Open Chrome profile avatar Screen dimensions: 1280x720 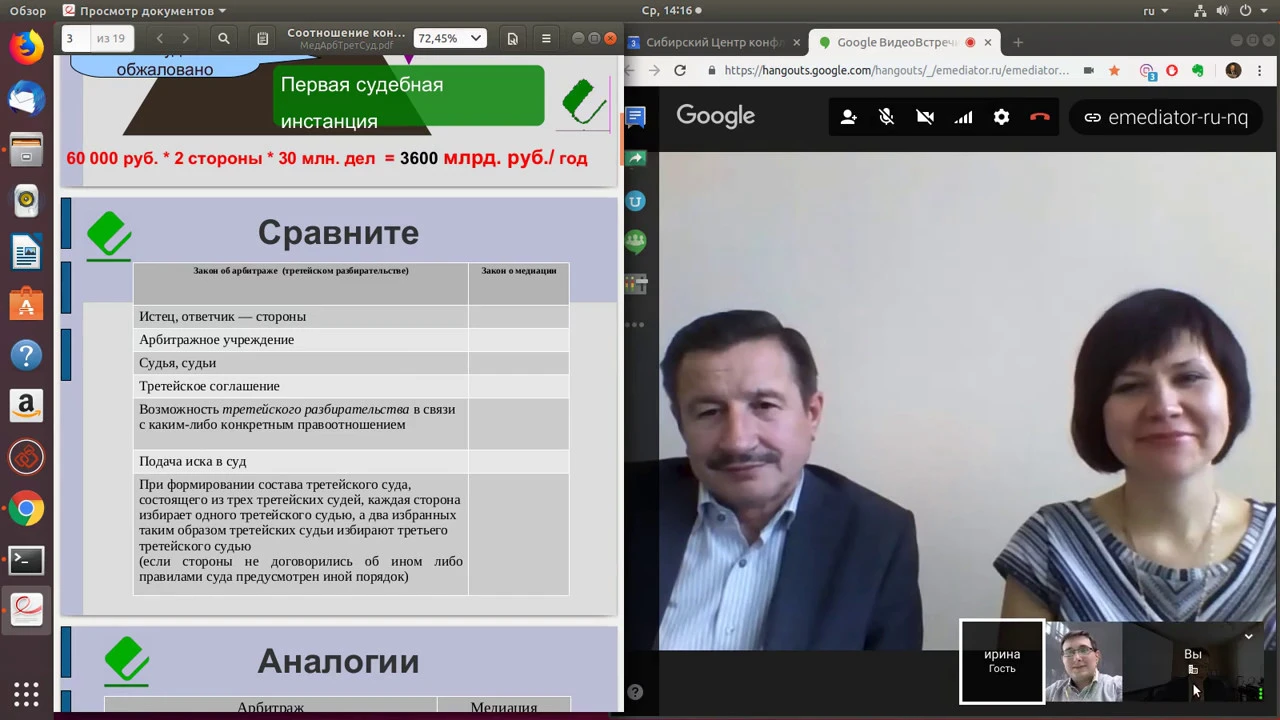[x=1233, y=70]
